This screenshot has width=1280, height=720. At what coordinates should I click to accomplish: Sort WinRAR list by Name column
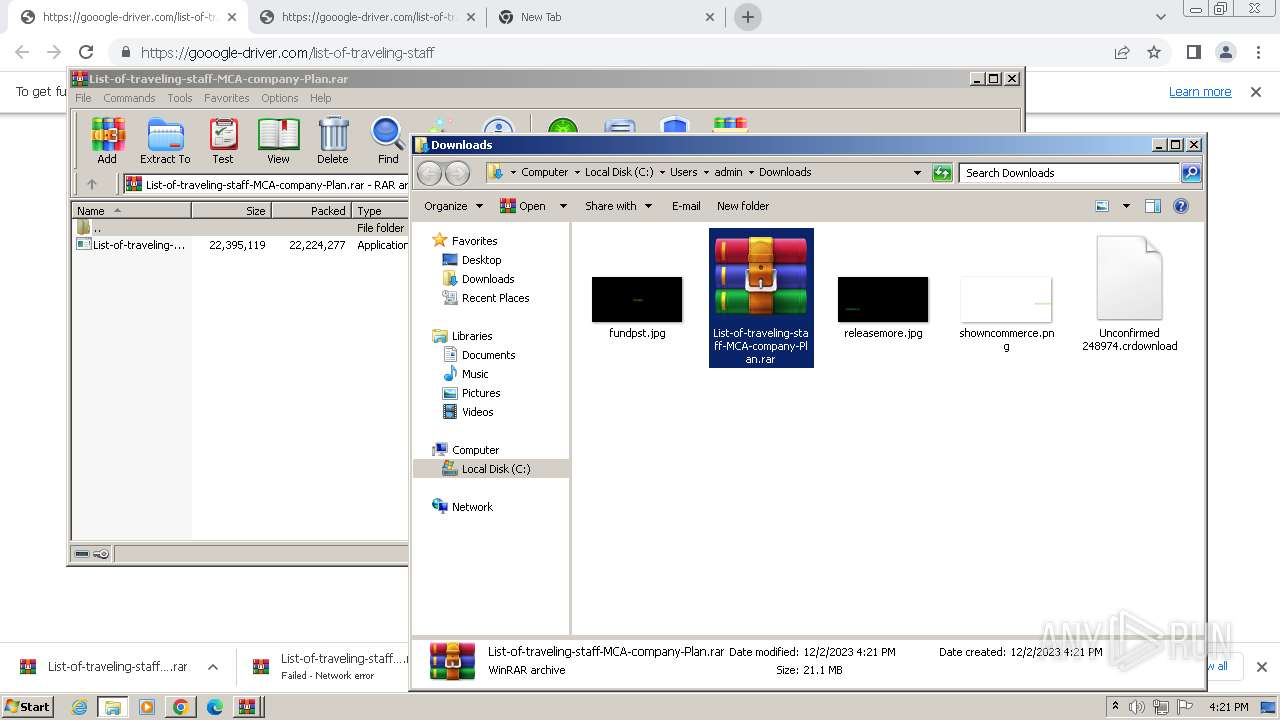131,210
